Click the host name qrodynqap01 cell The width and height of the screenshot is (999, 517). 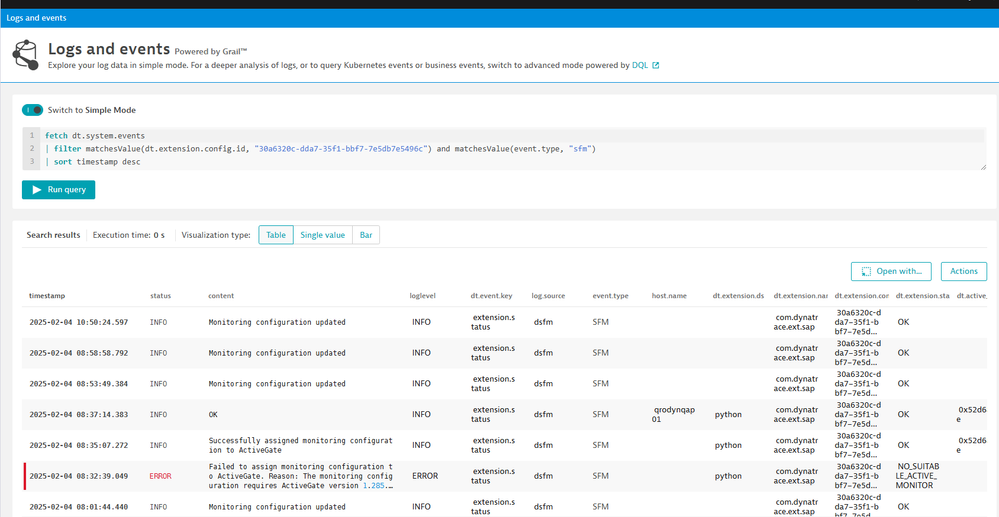(670, 414)
